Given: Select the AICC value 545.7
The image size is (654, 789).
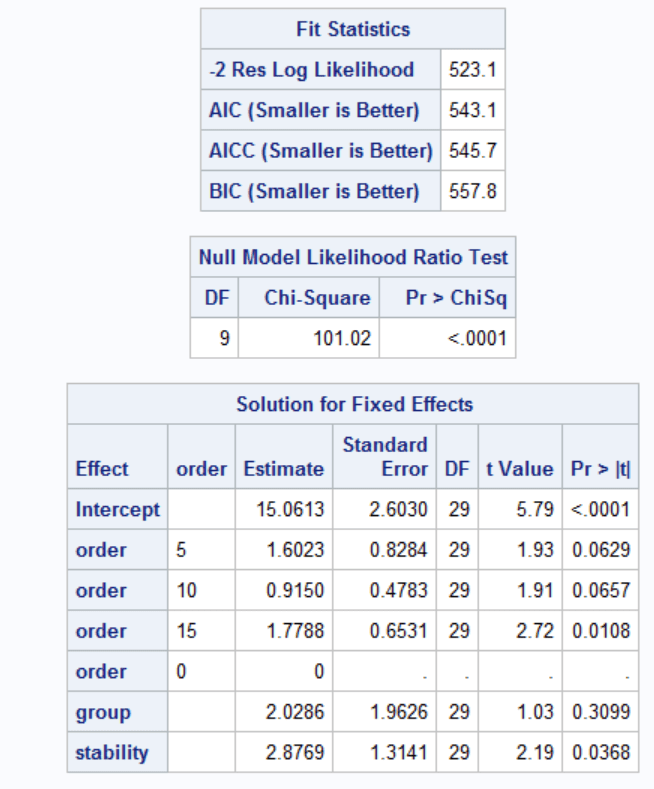Looking at the screenshot, I should [472, 150].
